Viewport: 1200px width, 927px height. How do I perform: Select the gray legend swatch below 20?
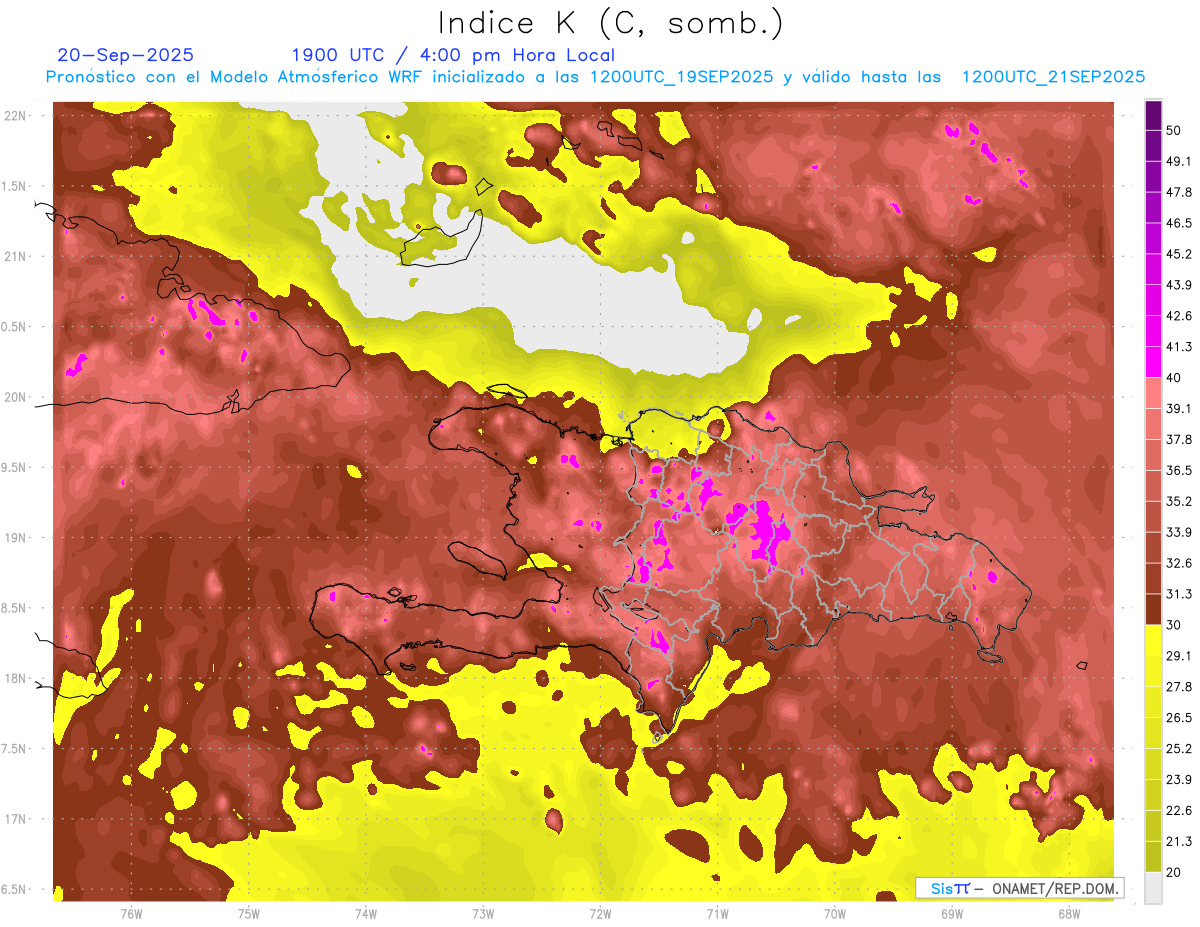pos(1153,887)
